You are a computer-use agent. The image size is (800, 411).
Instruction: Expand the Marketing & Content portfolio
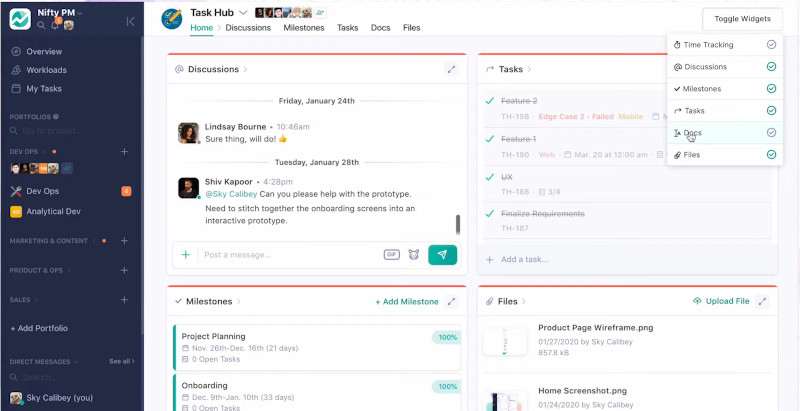click(93, 241)
